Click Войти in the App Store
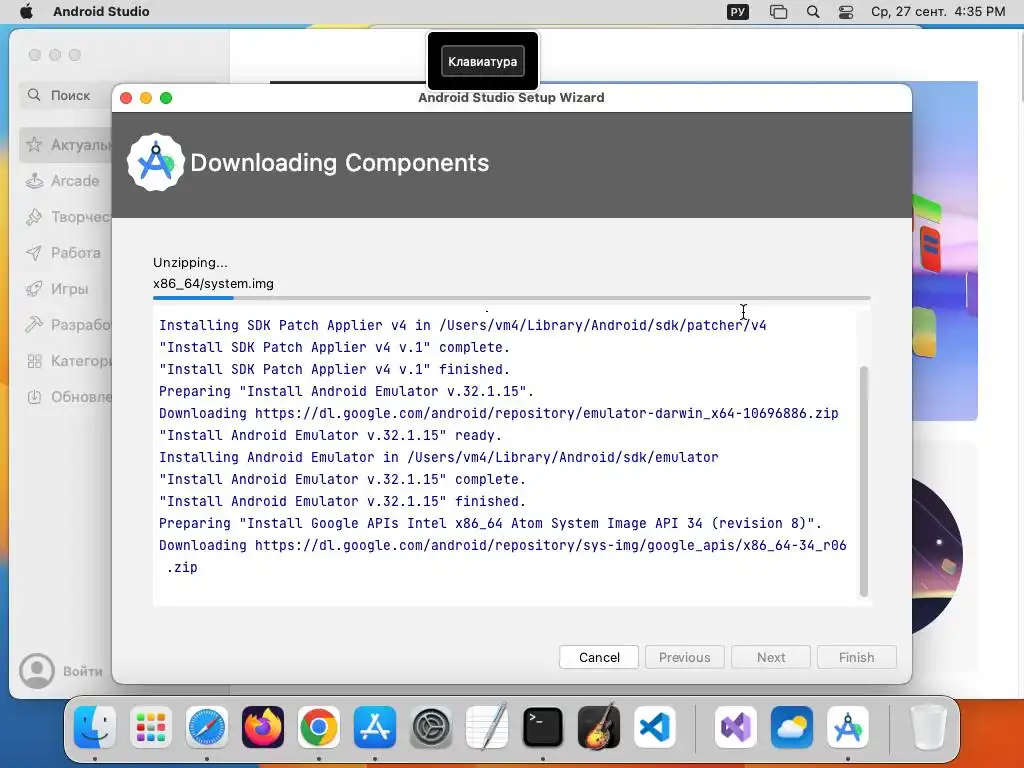The image size is (1024, 768). (82, 671)
